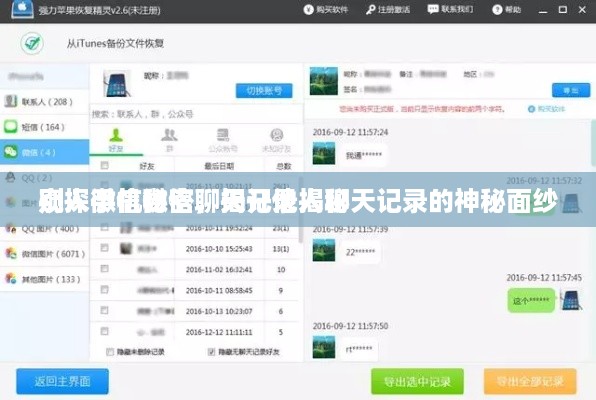Select QQ (2) in sidebar
Image resolution: width=596 pixels, height=400 pixels.
point(44,178)
